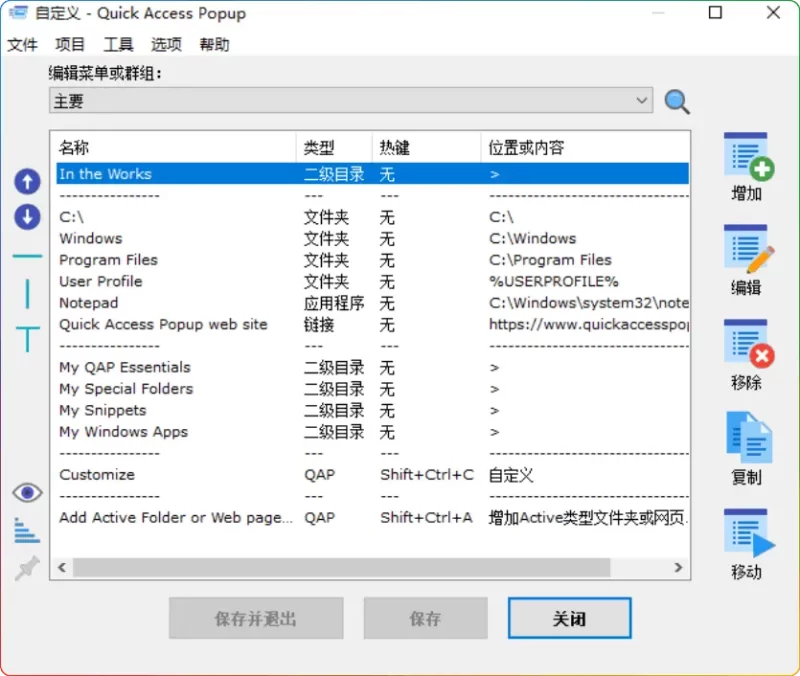800x676 pixels.
Task: Select the 'My Snippets' row
Action: coord(372,410)
